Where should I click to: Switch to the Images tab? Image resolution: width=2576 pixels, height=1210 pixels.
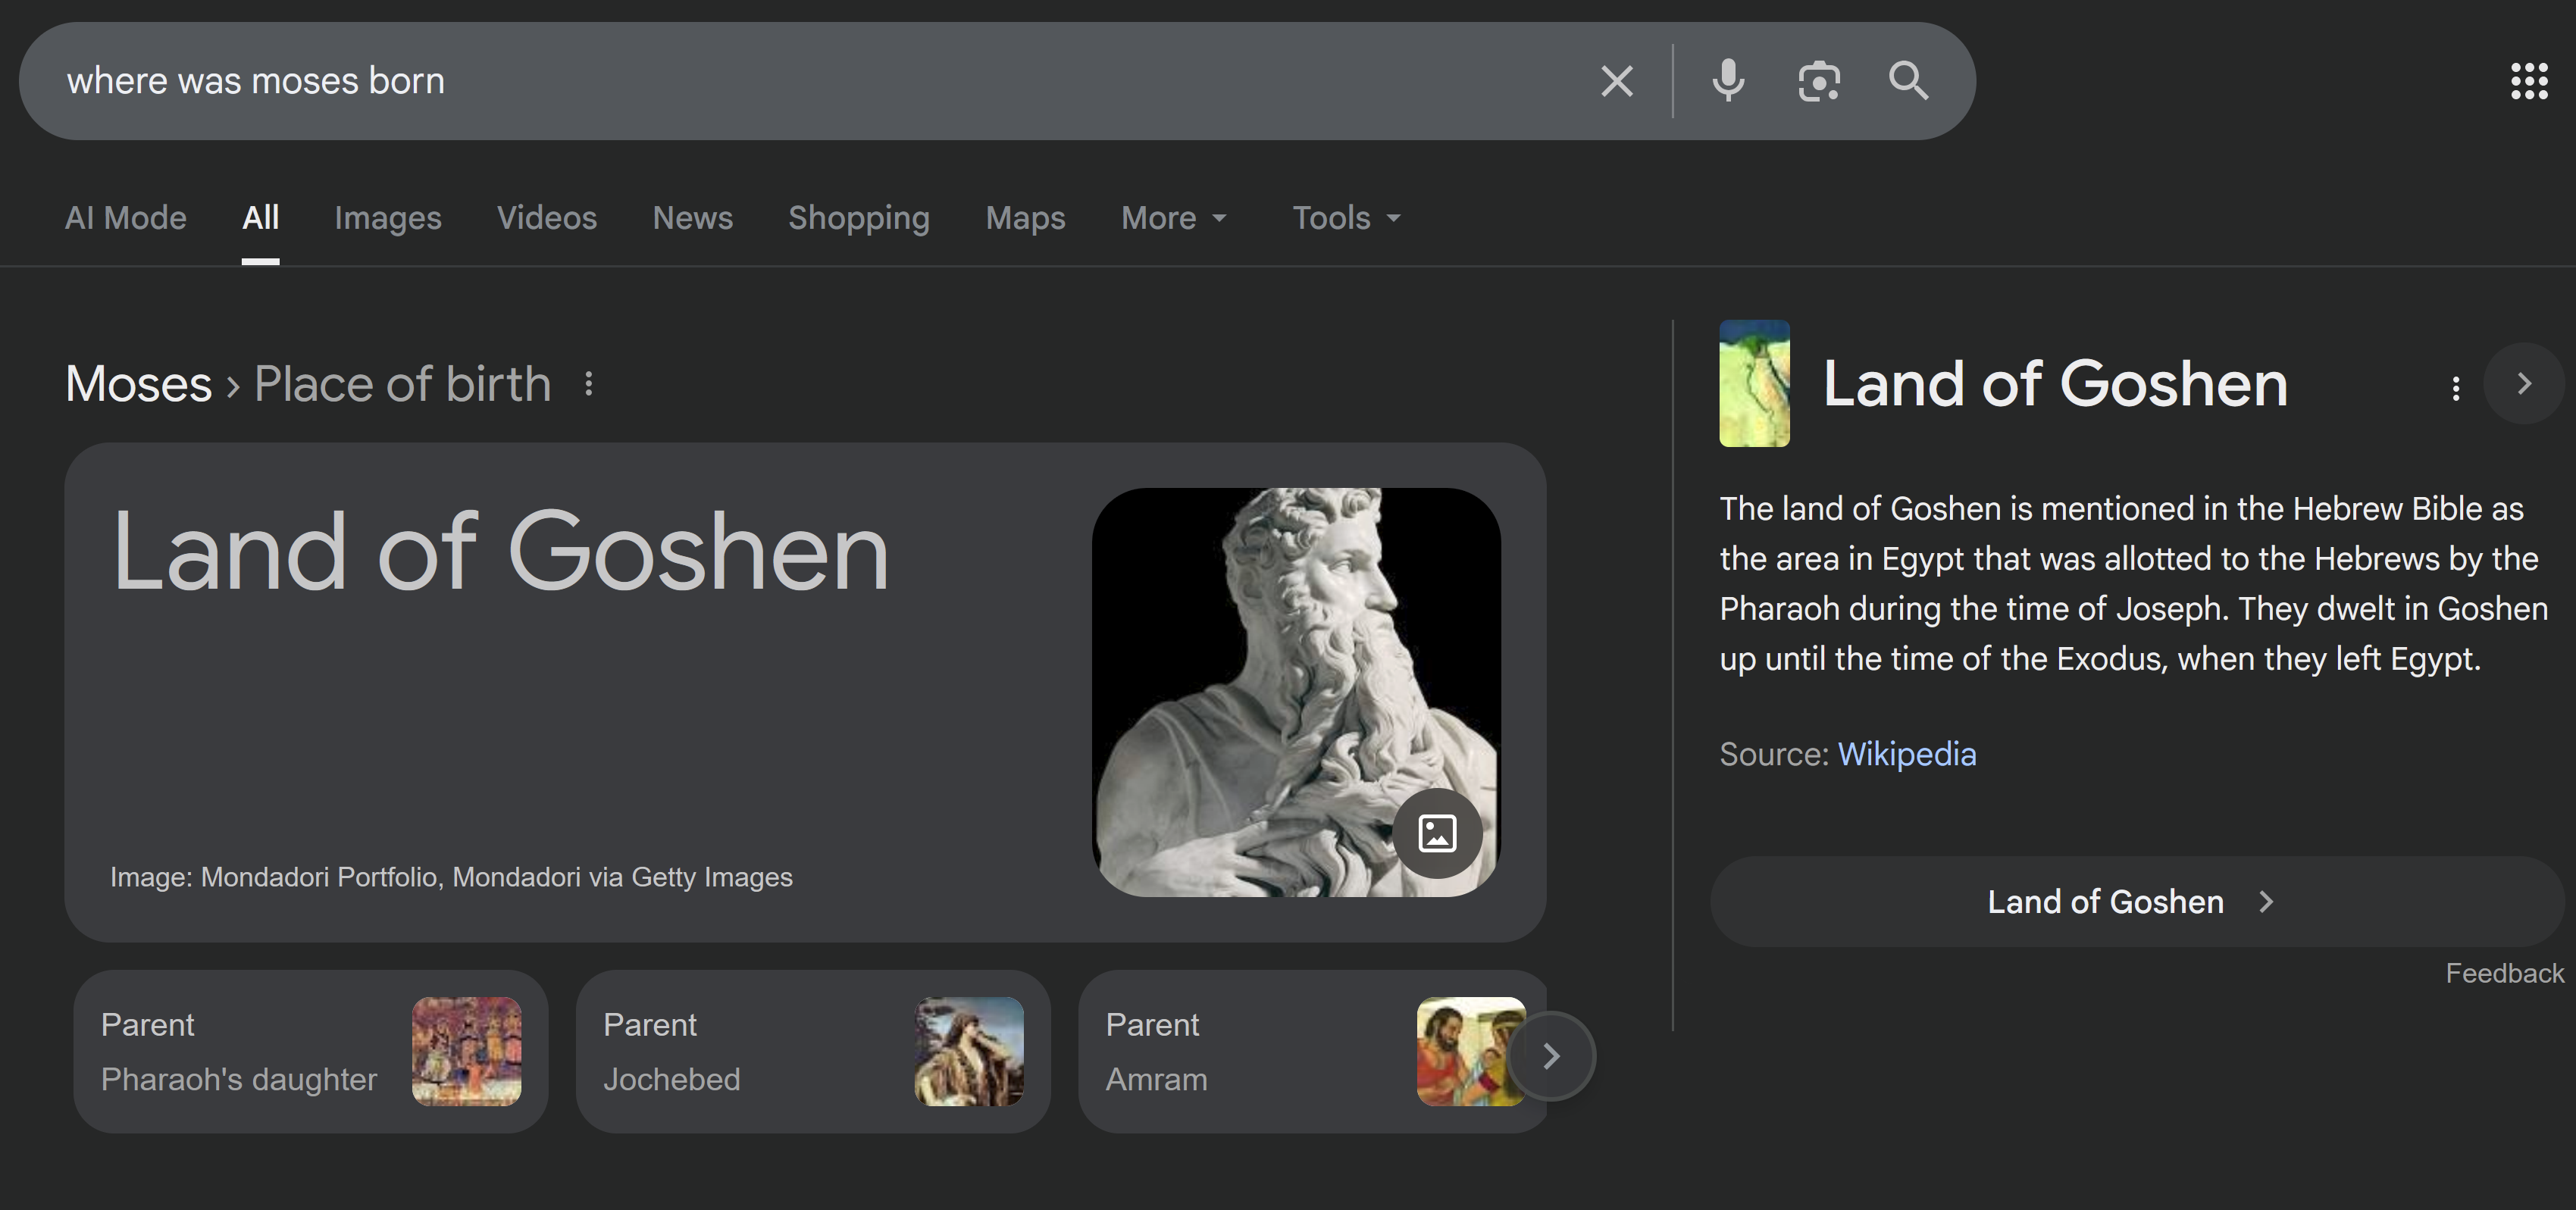(387, 218)
